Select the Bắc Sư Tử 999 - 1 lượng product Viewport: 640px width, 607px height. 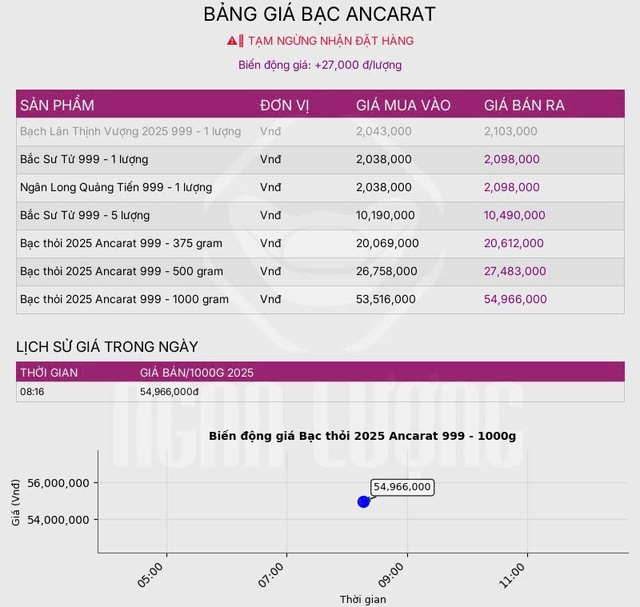click(x=85, y=159)
